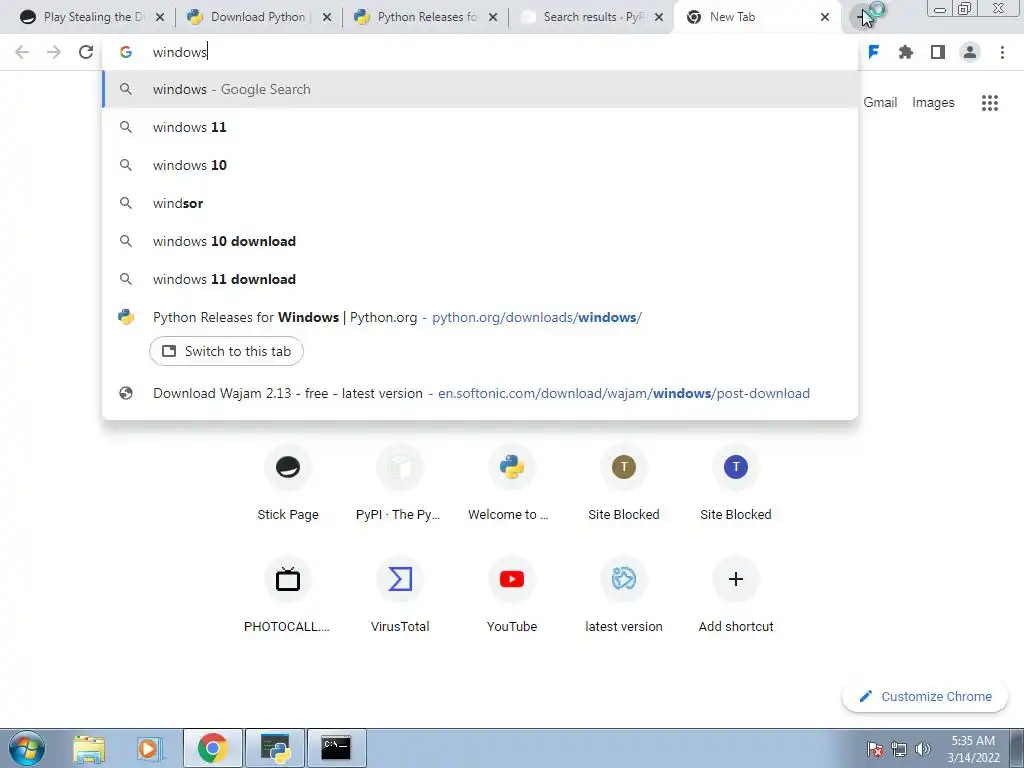This screenshot has width=1024, height=768.
Task: Open the Gmail link
Action: pos(880,103)
